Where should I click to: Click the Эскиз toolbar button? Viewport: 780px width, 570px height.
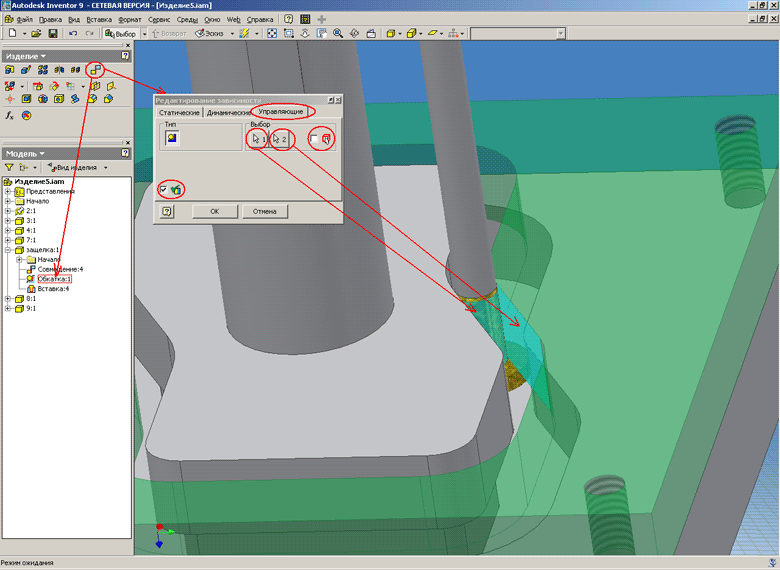point(209,34)
